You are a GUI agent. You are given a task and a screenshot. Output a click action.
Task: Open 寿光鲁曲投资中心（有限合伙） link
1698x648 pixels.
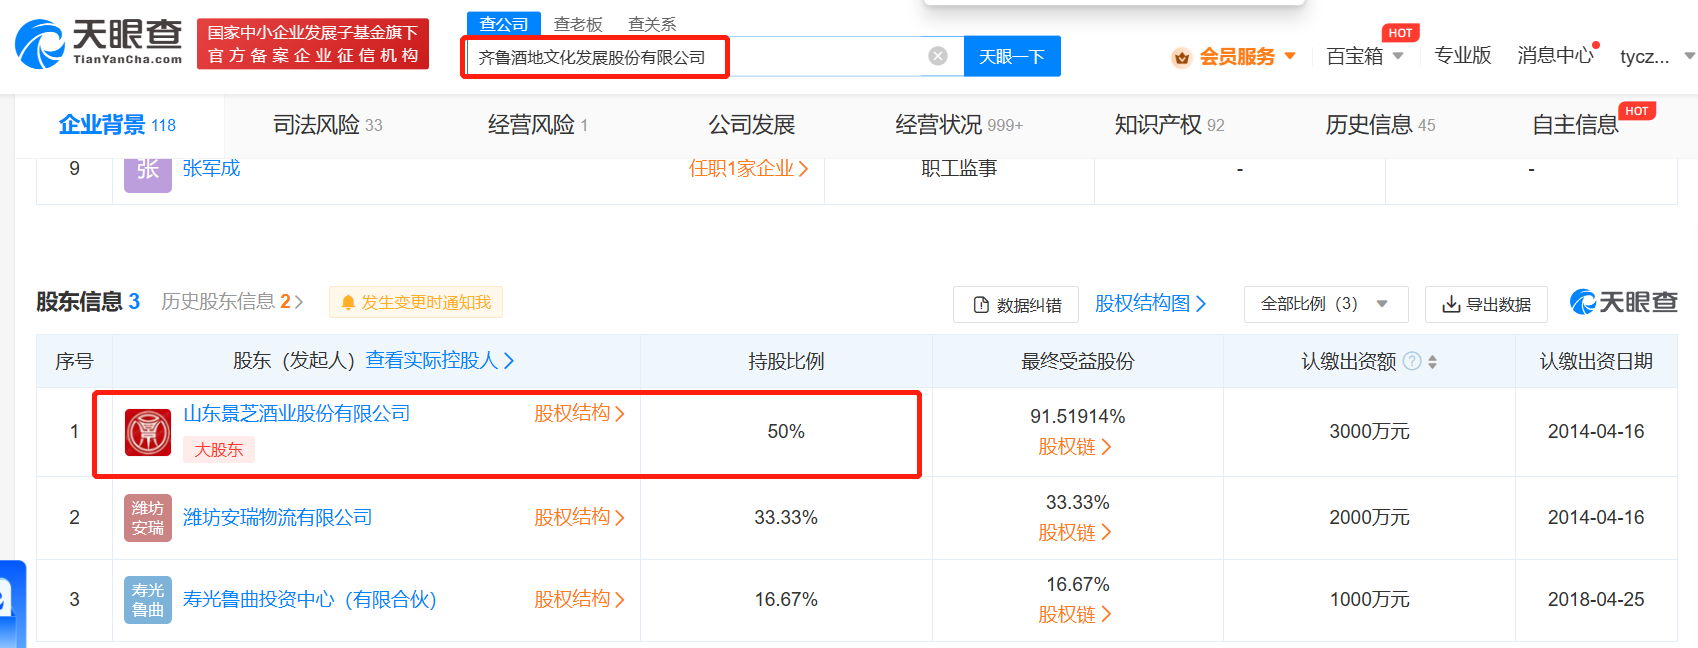pyautogui.click(x=310, y=599)
